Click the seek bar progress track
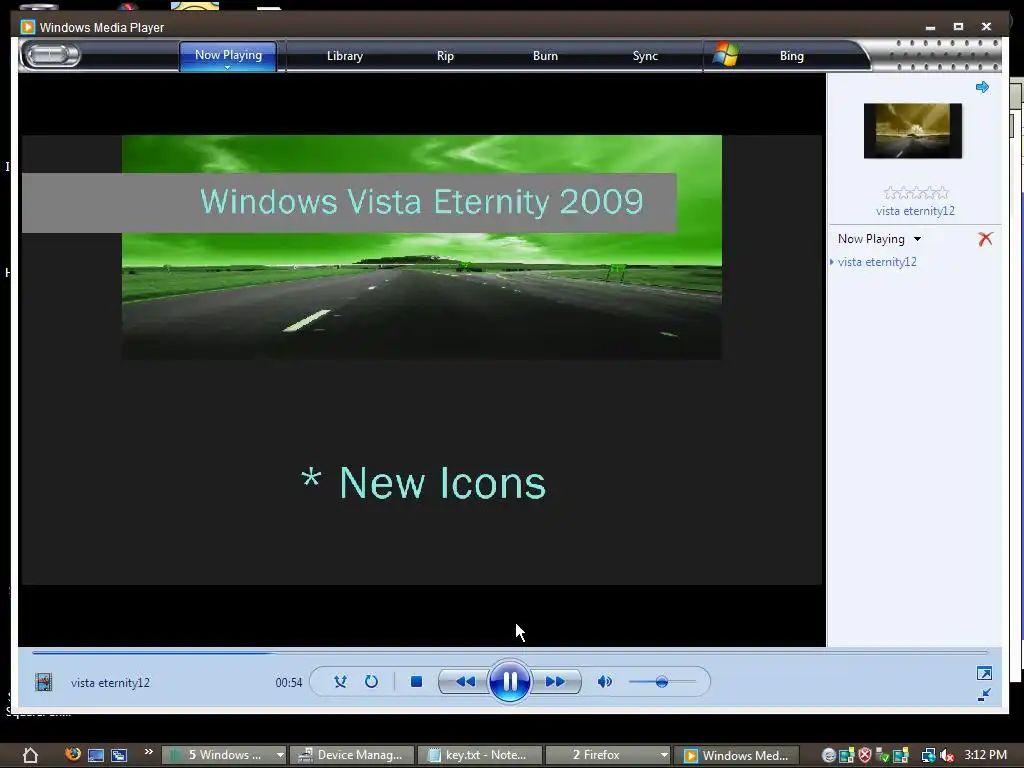 pyautogui.click(x=509, y=652)
